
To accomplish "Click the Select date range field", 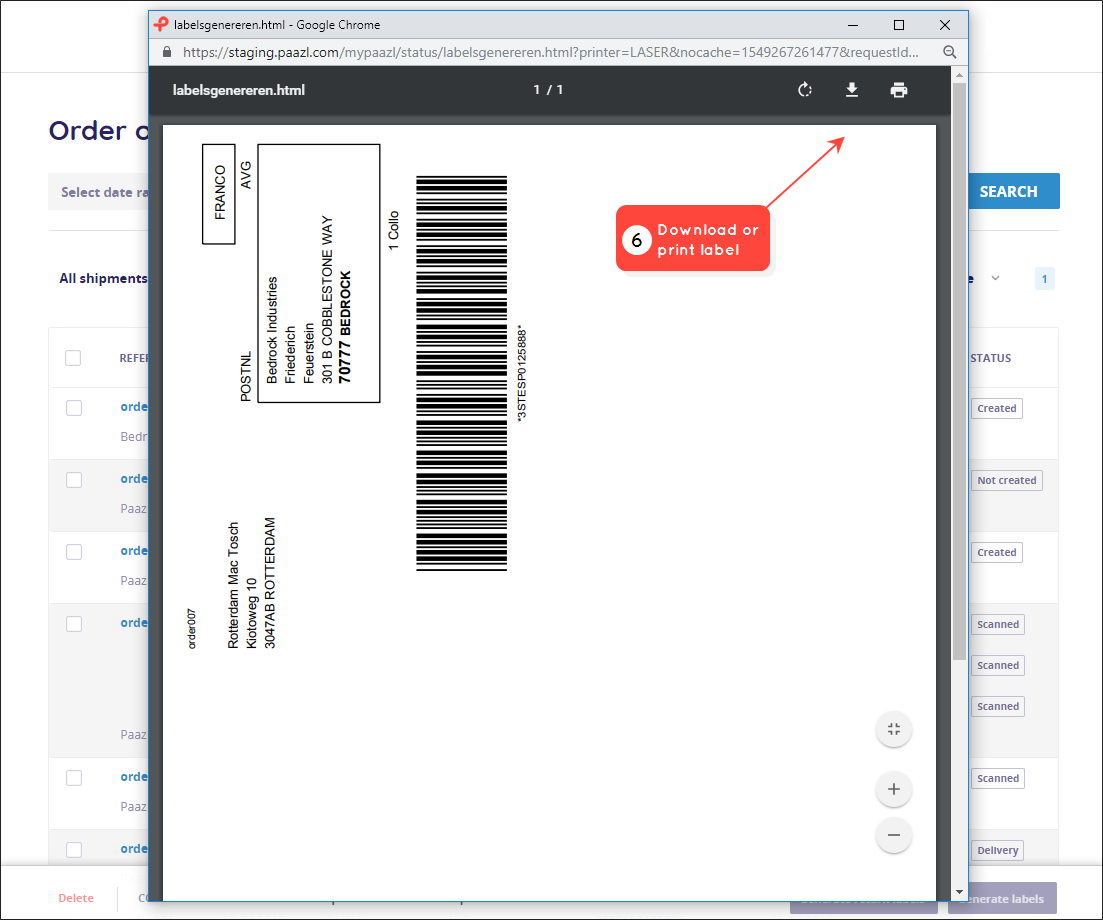I will tap(98, 192).
